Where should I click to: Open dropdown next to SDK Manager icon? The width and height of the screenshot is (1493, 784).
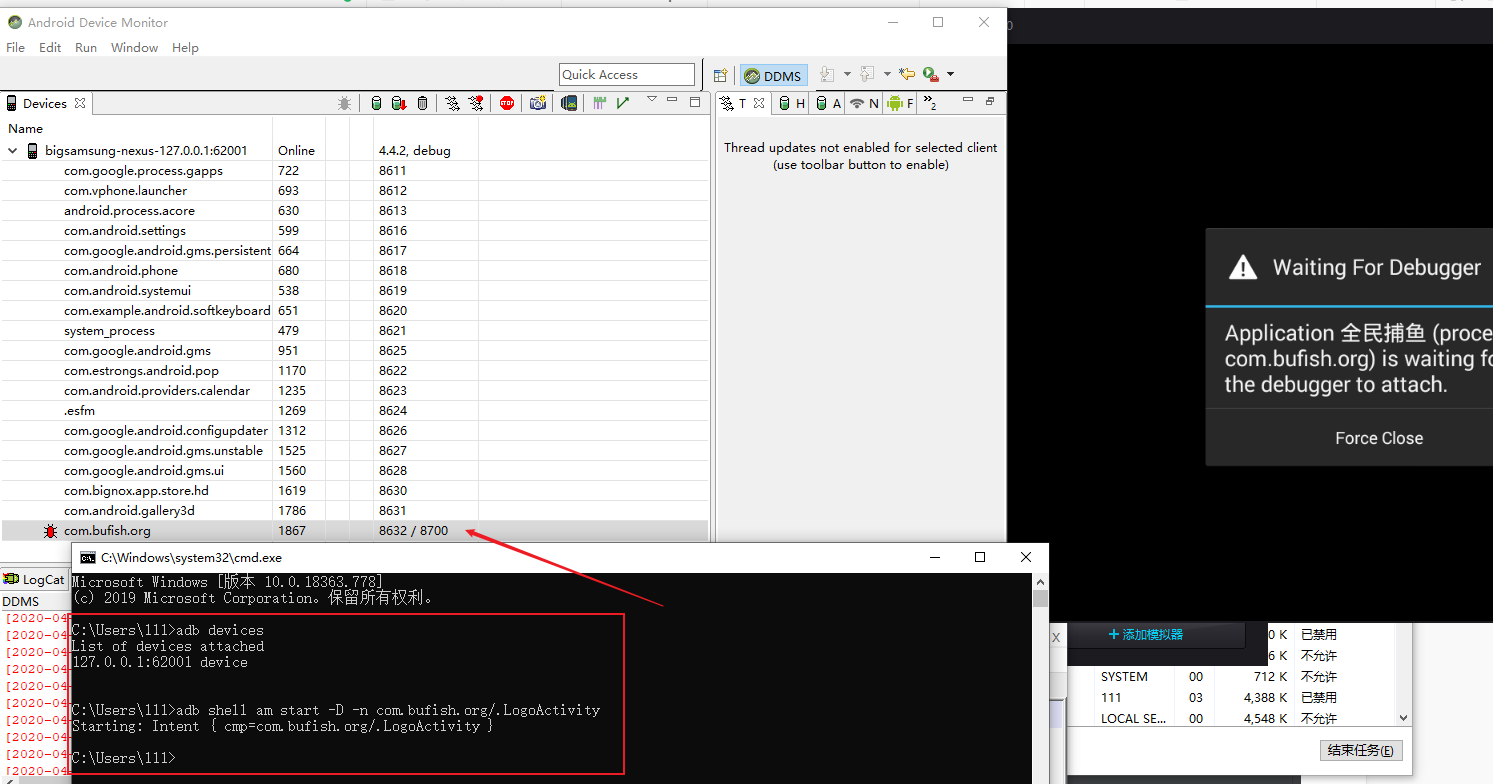847,74
